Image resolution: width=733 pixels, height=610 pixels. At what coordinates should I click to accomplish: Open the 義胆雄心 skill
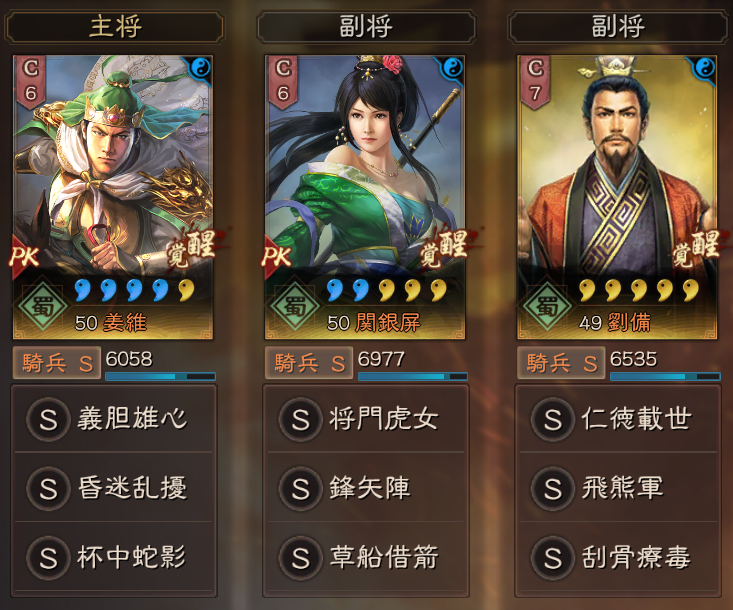click(114, 418)
